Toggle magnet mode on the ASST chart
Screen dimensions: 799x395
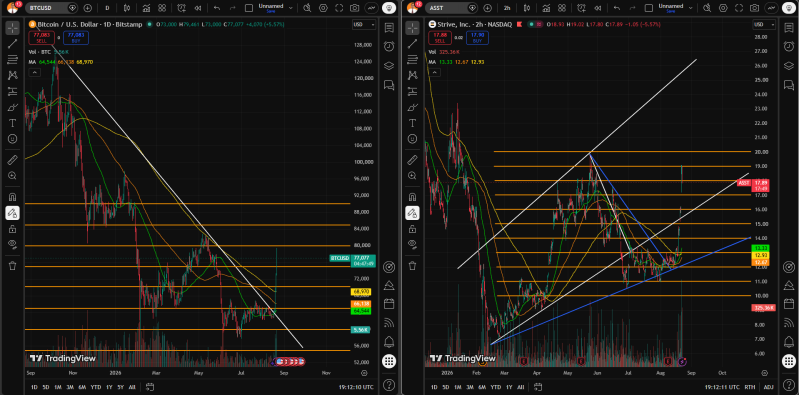pyautogui.click(x=412, y=197)
